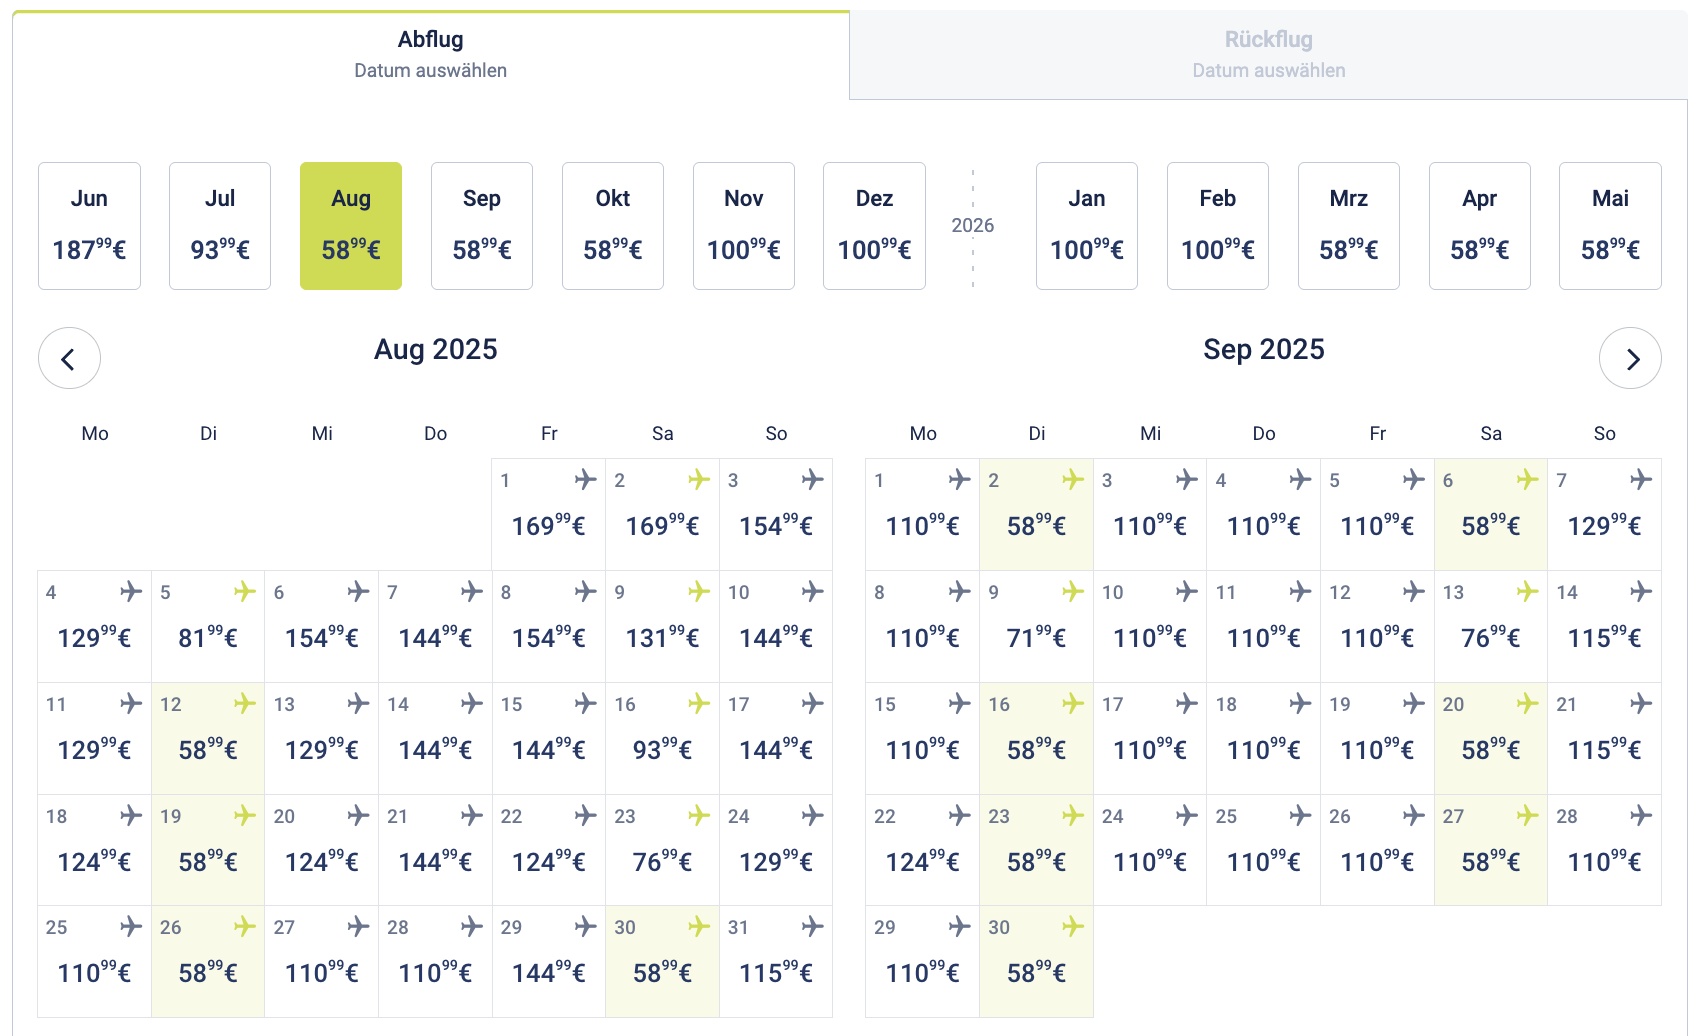Click green plane icon on September 6
The image size is (1700, 1036).
(x=1527, y=480)
